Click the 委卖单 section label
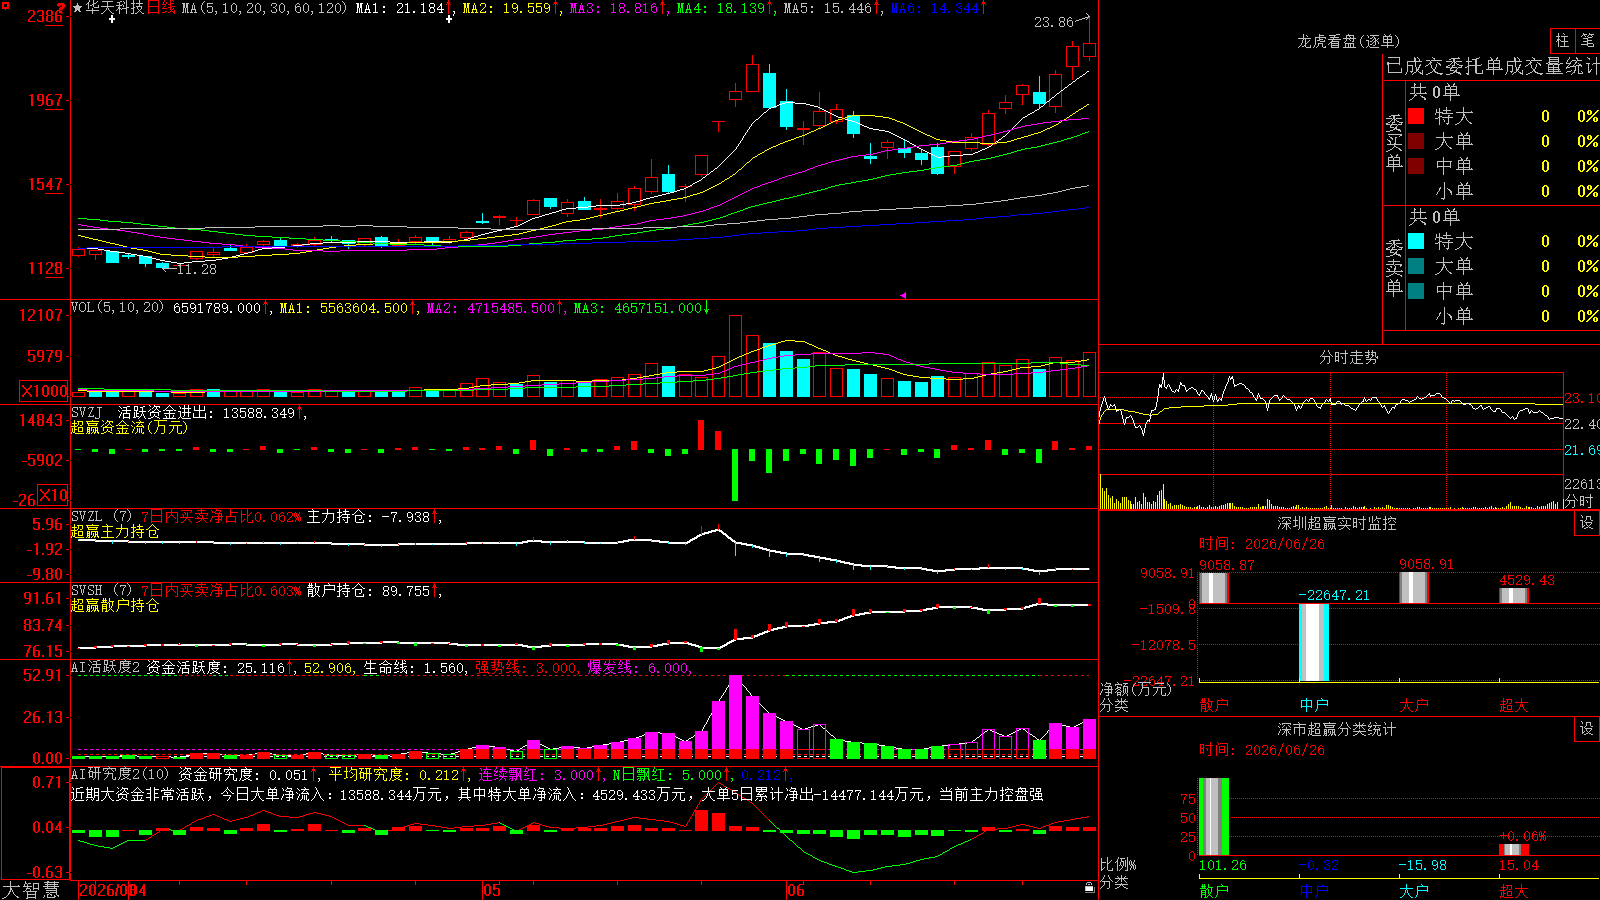1600x900 pixels. point(1394,267)
